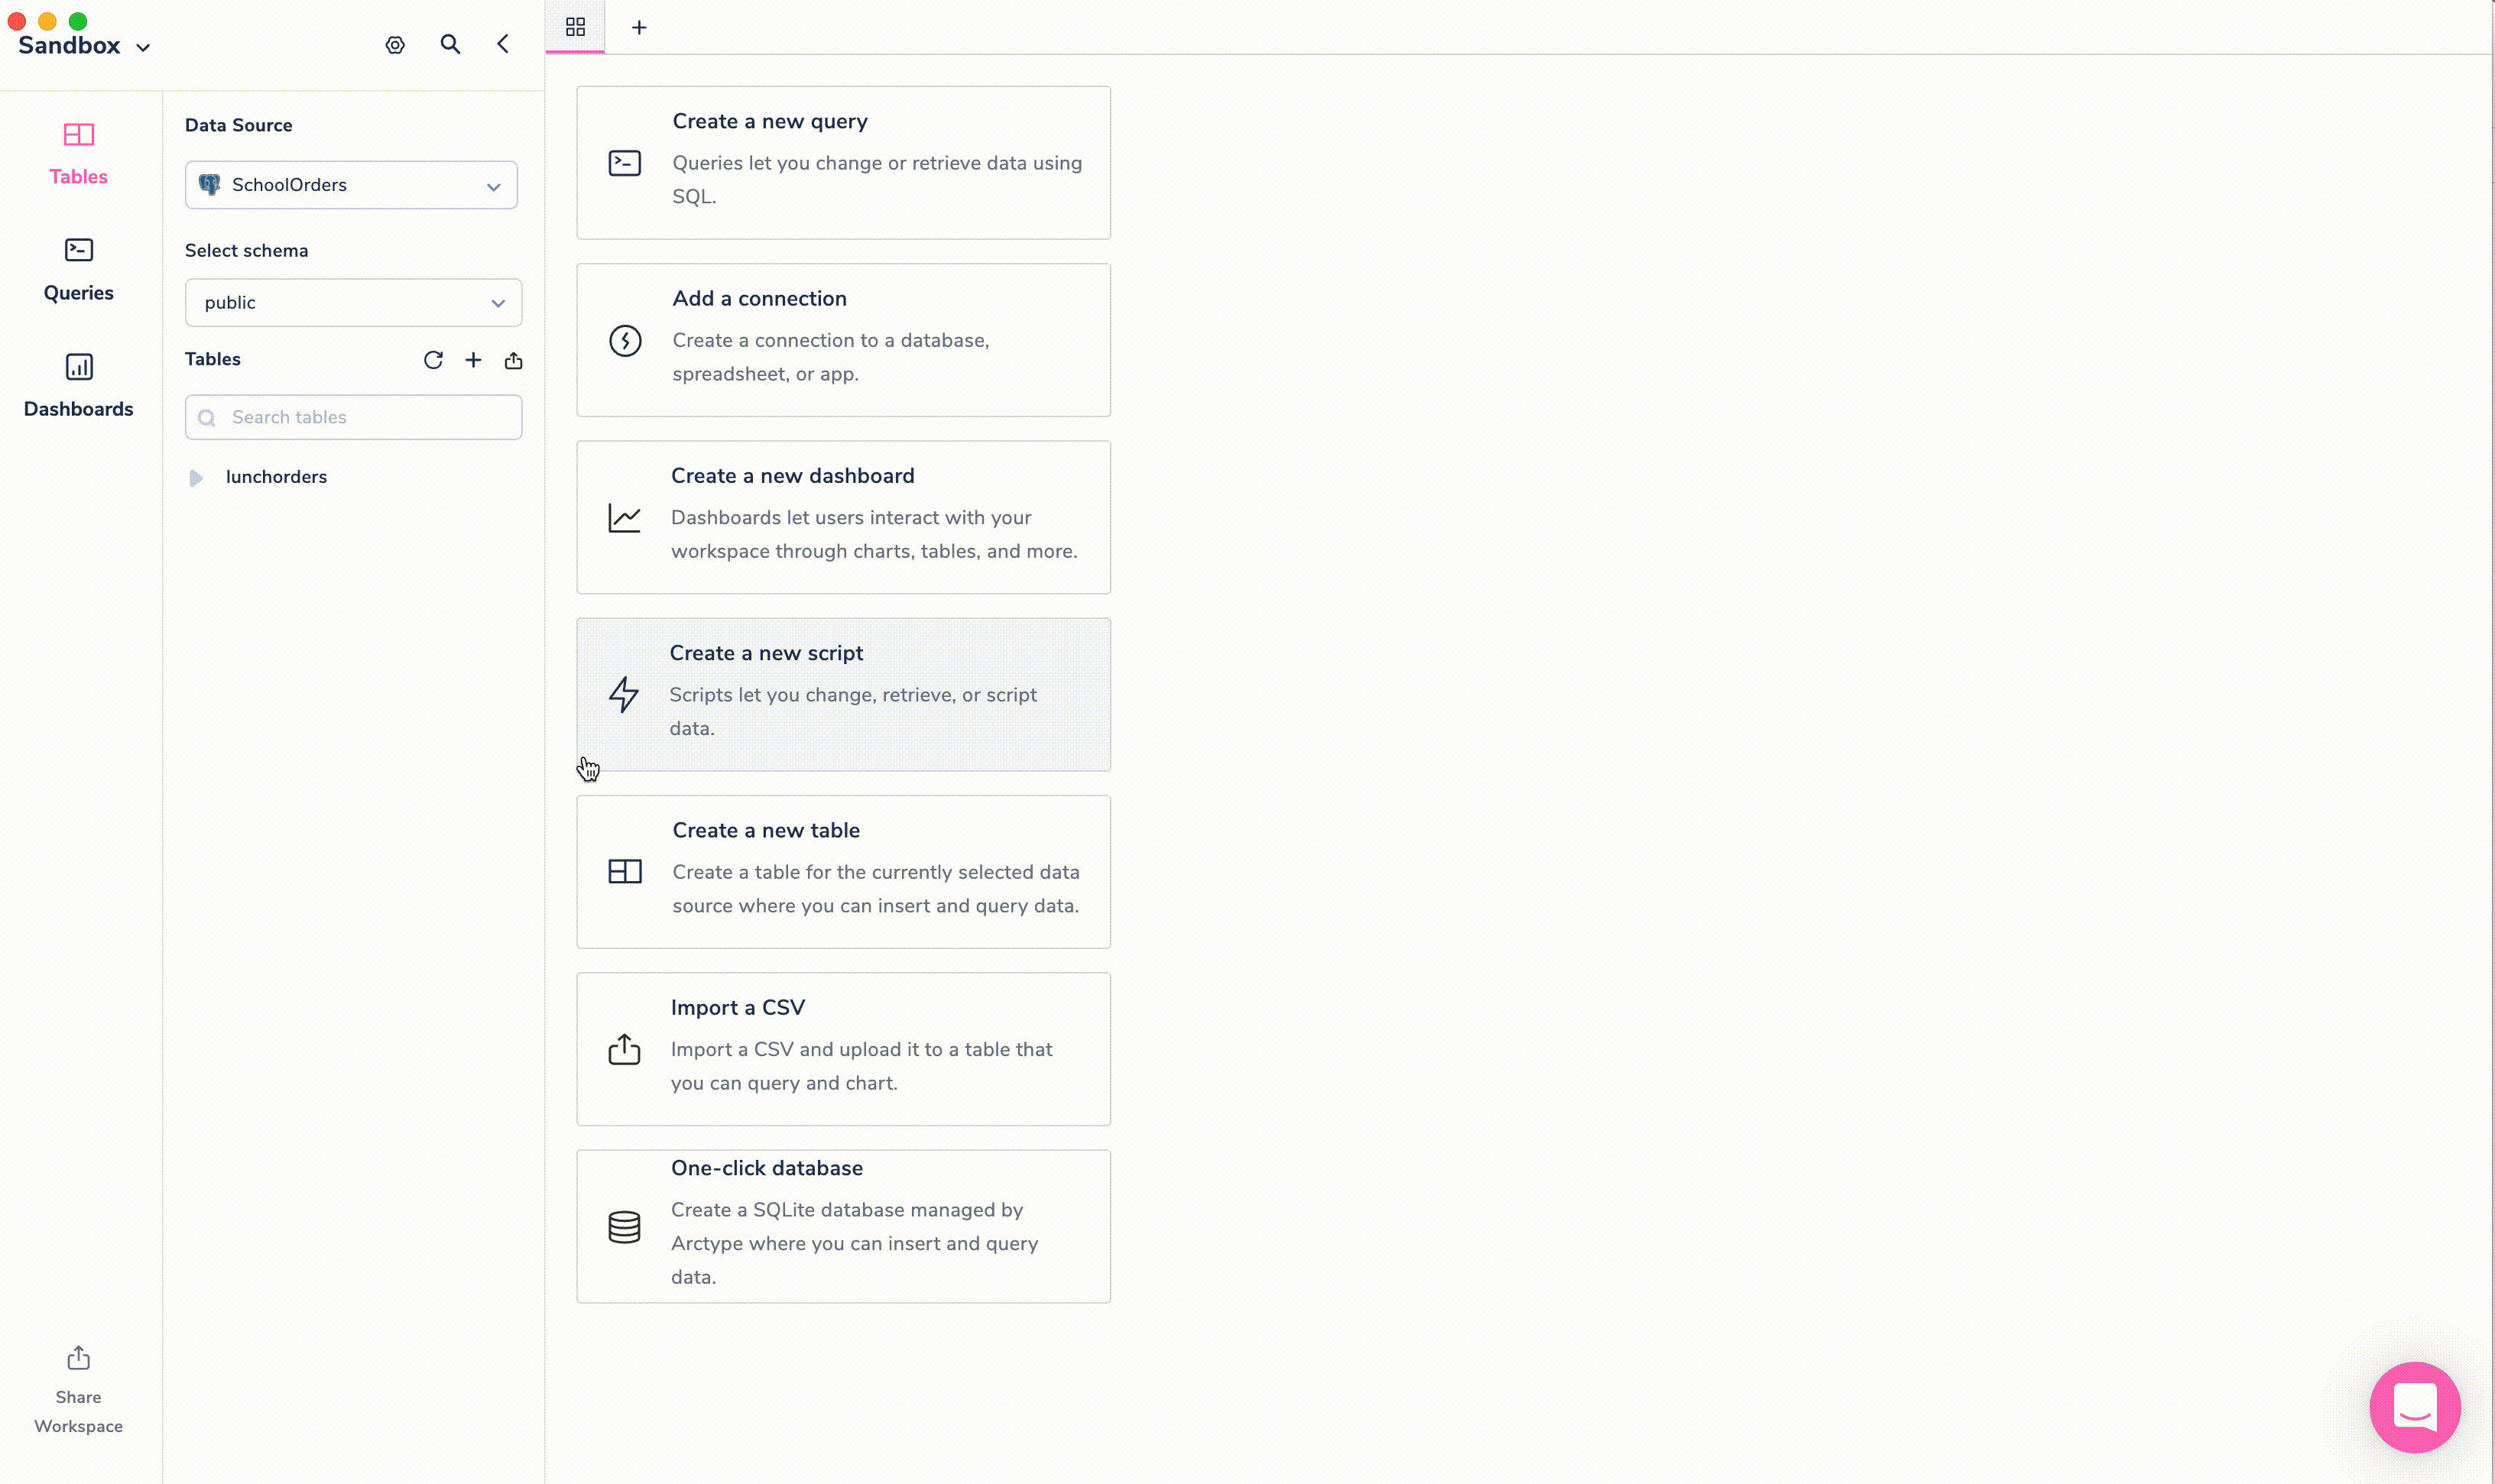Add a new table with plus icon
Viewport: 2495px width, 1484px height.
point(473,360)
